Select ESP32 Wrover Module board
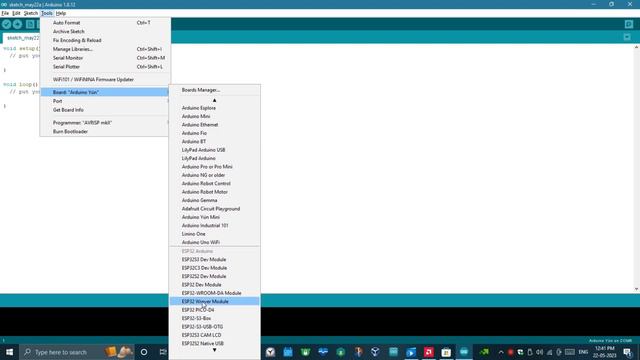The width and height of the screenshot is (640, 360). 215,301
